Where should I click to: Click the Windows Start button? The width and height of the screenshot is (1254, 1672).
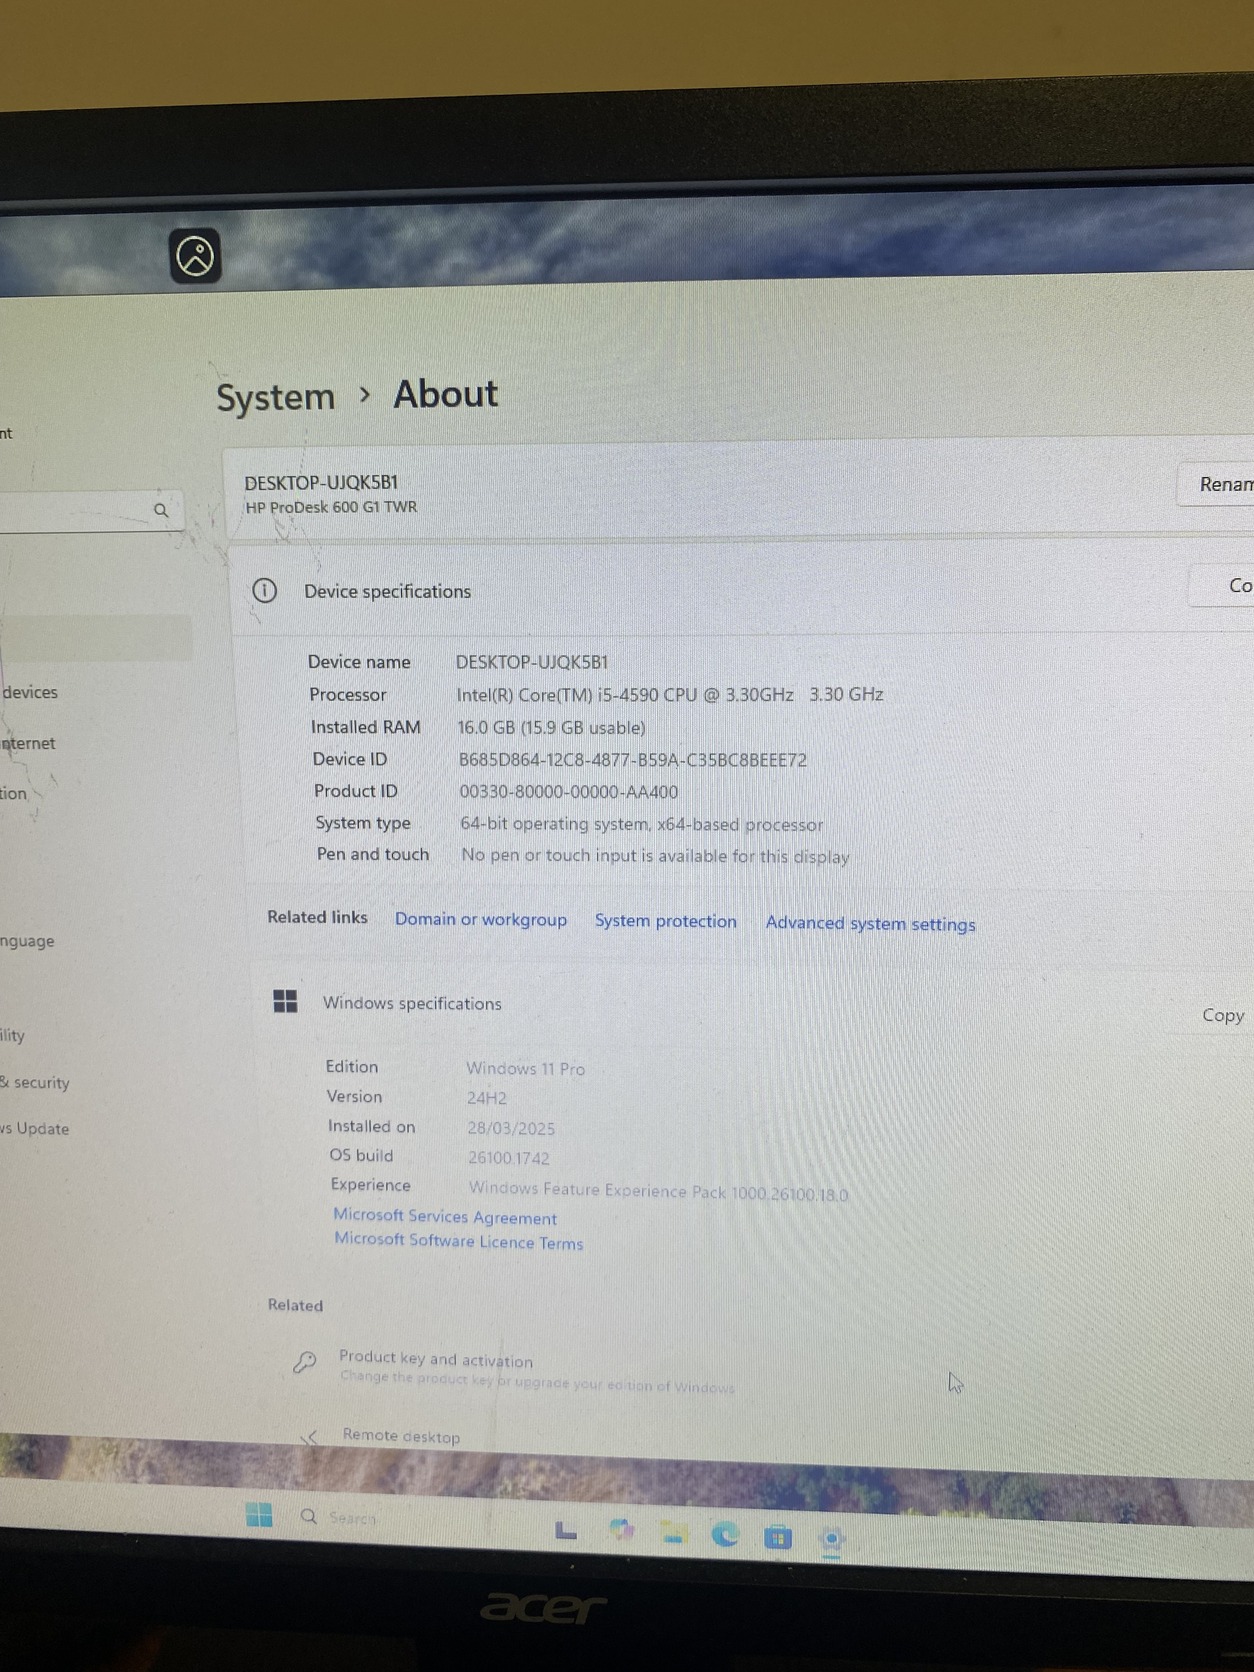[x=259, y=1514]
